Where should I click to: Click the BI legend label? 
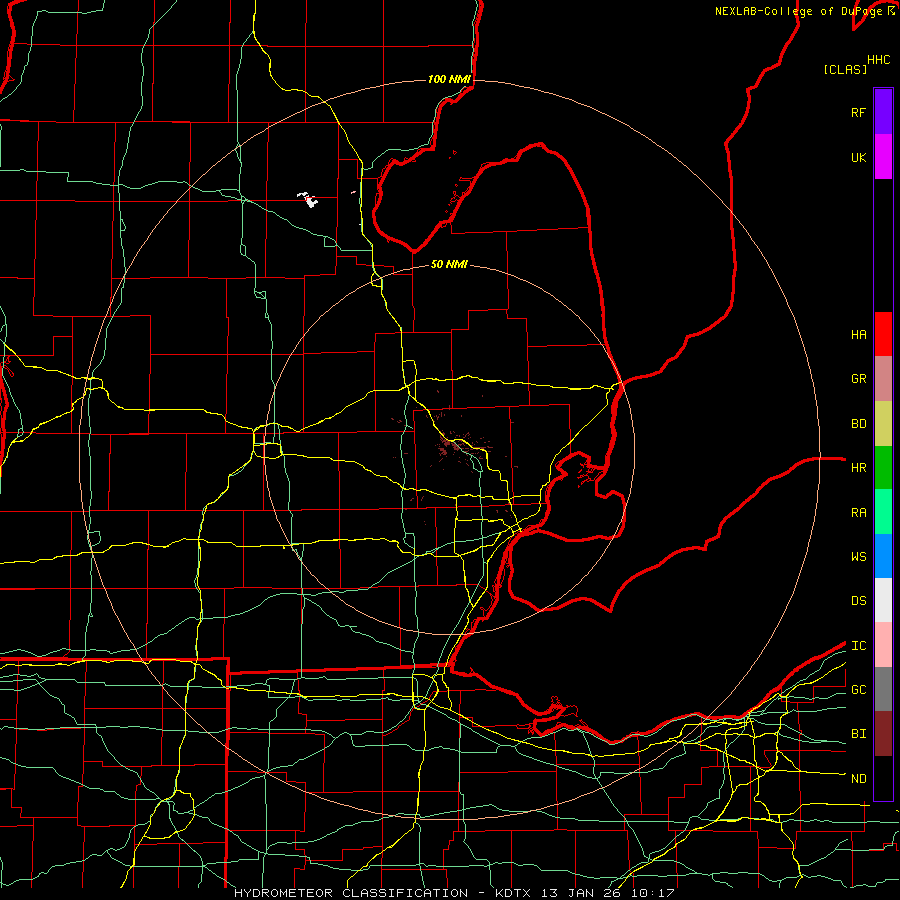(859, 734)
